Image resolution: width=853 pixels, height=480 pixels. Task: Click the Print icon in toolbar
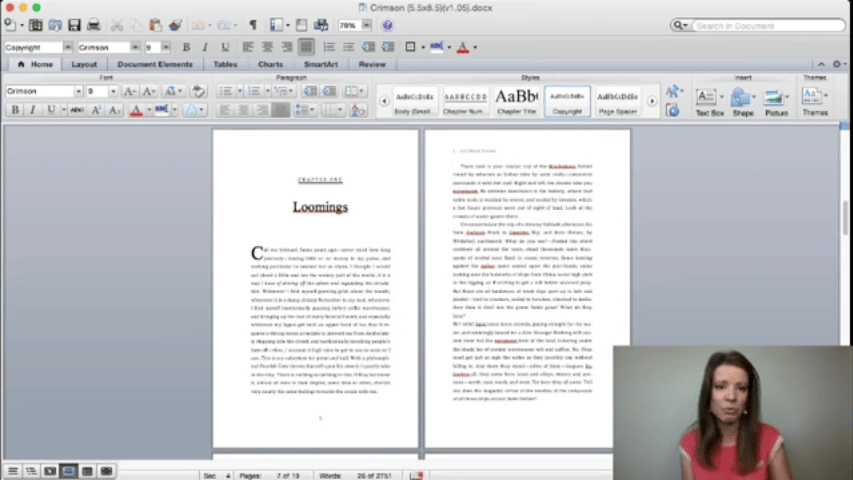[93, 25]
